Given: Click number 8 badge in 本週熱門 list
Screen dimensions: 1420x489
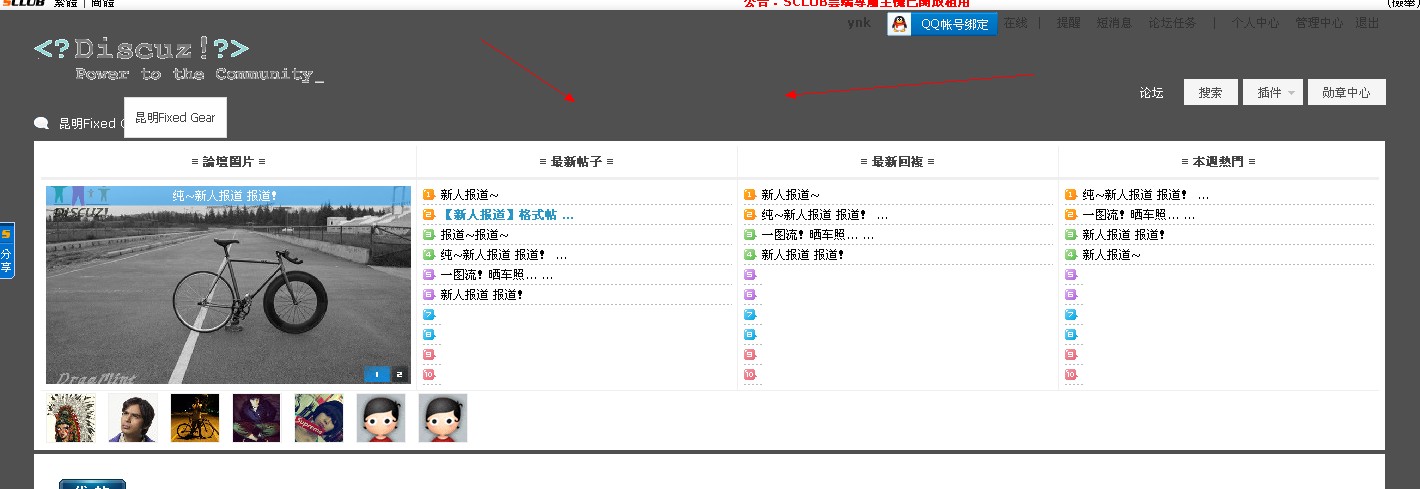Looking at the screenshot, I should coord(1070,335).
